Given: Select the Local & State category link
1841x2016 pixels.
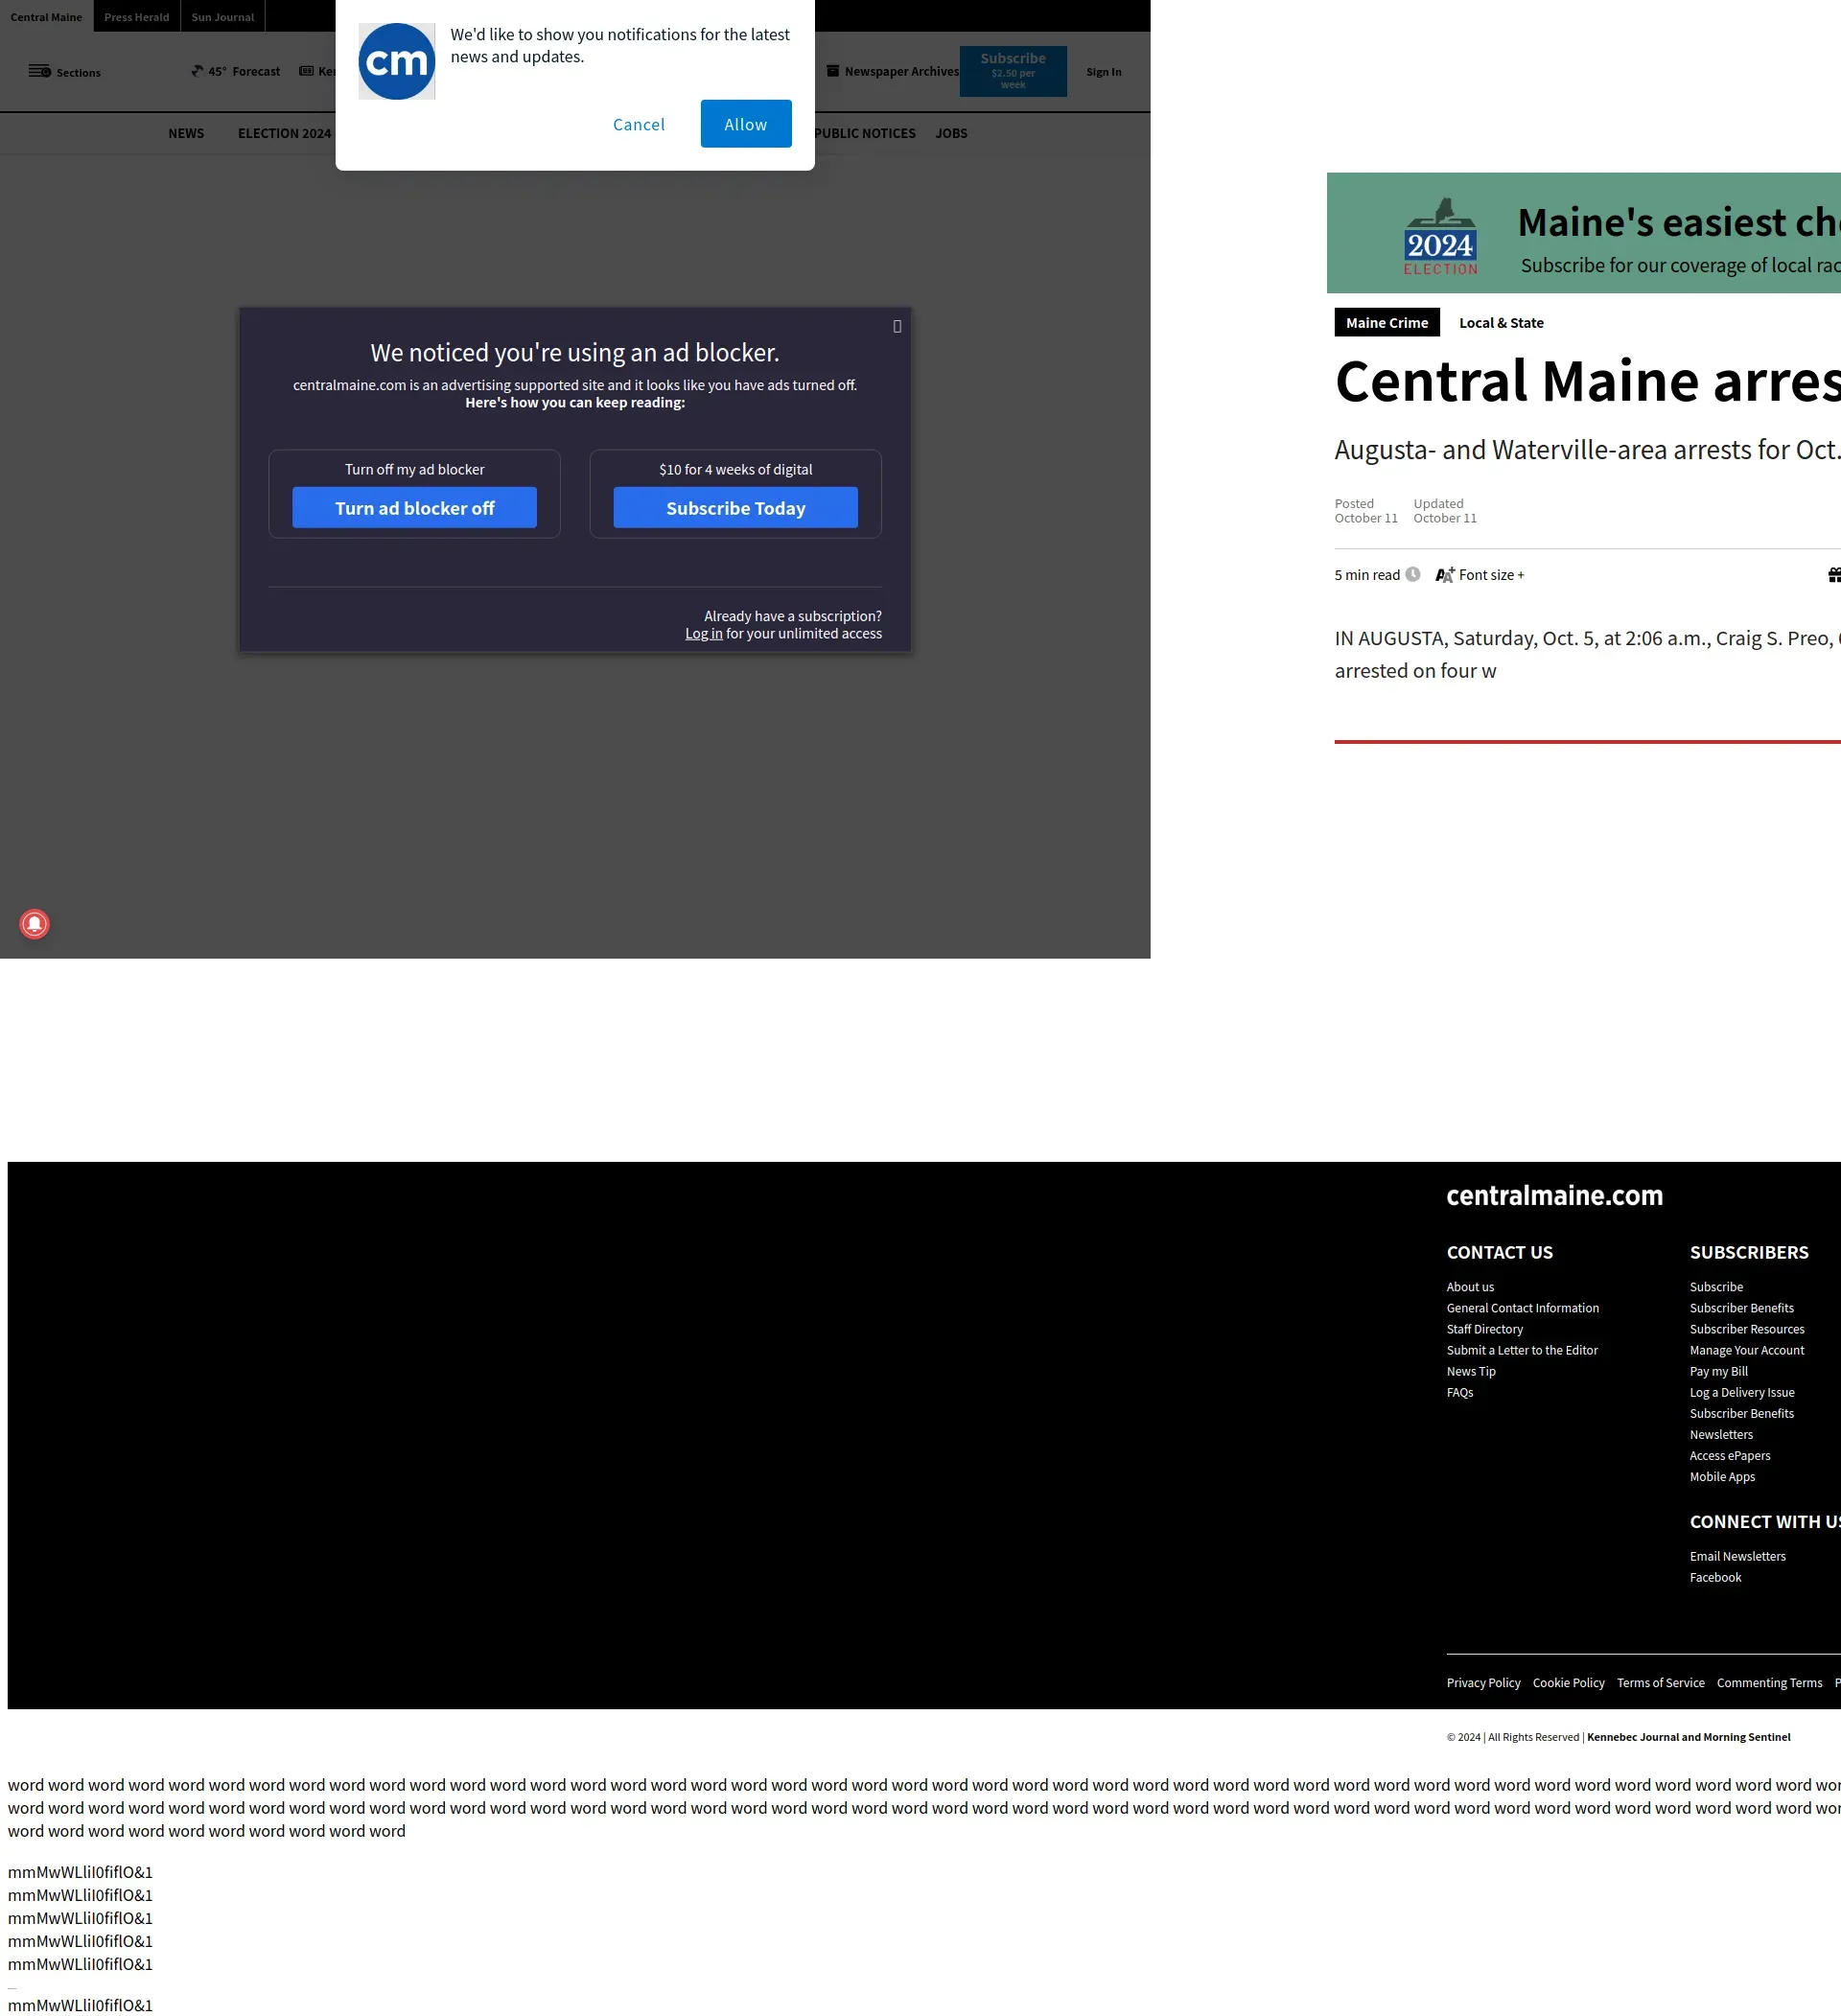Looking at the screenshot, I should (1501, 323).
